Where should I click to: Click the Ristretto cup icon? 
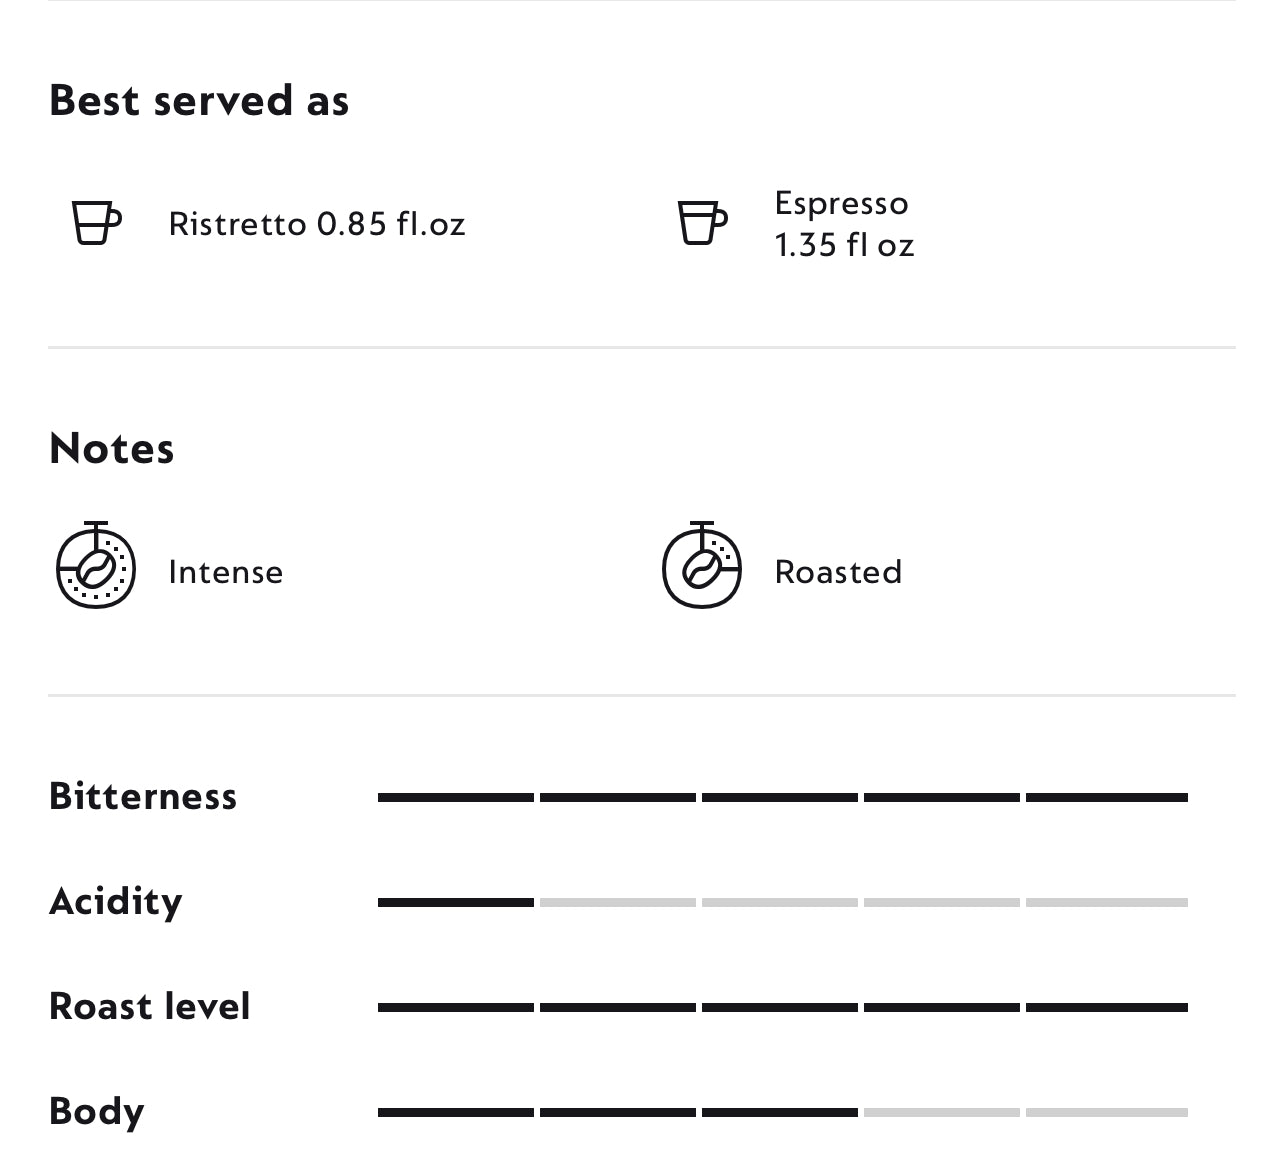96,223
